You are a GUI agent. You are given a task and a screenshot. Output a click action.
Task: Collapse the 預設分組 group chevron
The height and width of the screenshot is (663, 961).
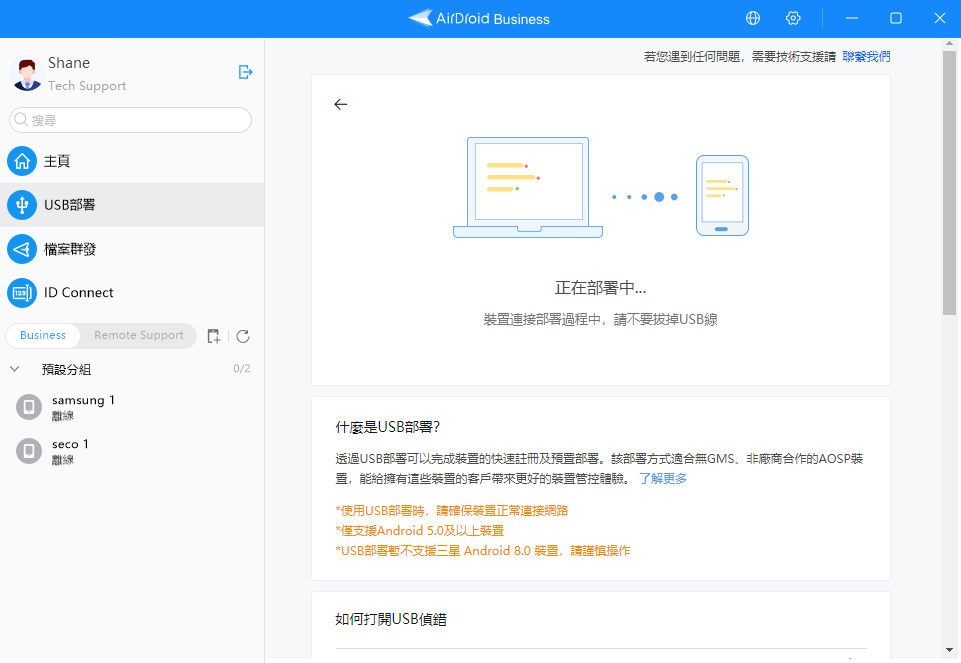[x=15, y=369]
